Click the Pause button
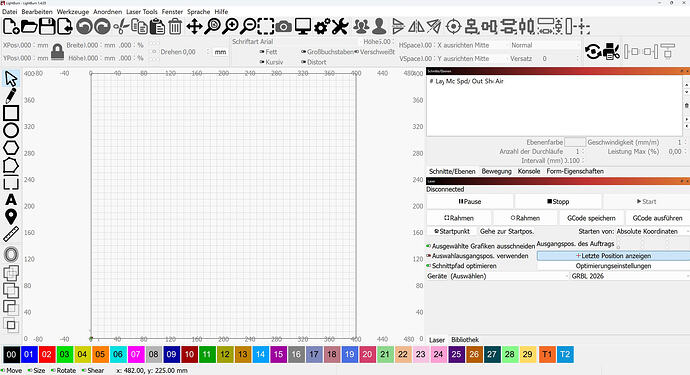Viewport: 690px width, 375px height. click(x=470, y=202)
